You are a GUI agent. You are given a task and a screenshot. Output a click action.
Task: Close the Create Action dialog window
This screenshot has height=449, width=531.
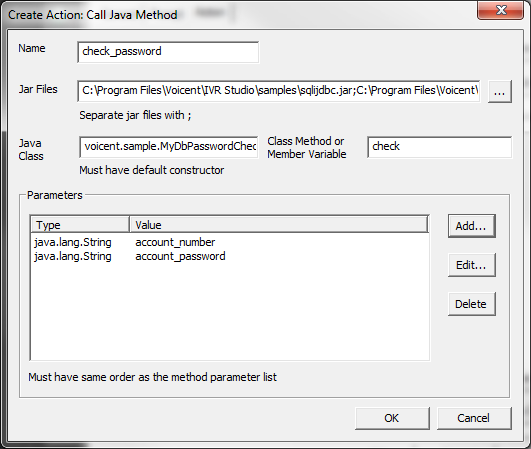pyautogui.click(x=501, y=10)
